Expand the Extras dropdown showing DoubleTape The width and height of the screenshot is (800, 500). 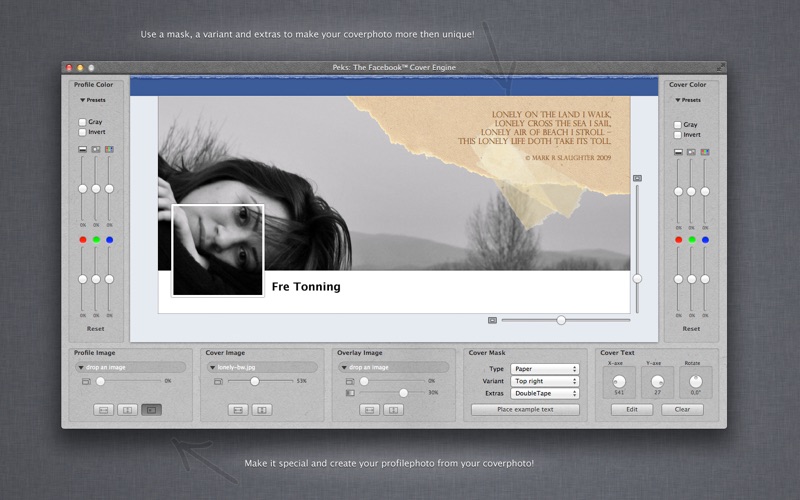[x=545, y=393]
